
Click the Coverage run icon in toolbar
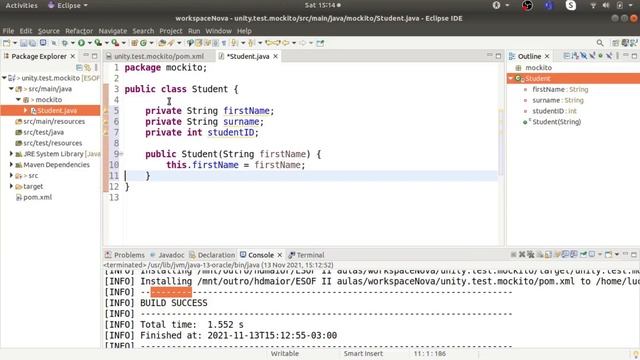pyautogui.click(x=98, y=43)
